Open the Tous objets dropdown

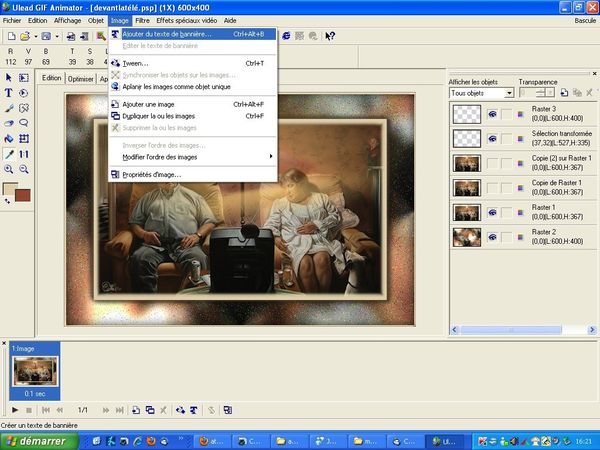[x=509, y=93]
